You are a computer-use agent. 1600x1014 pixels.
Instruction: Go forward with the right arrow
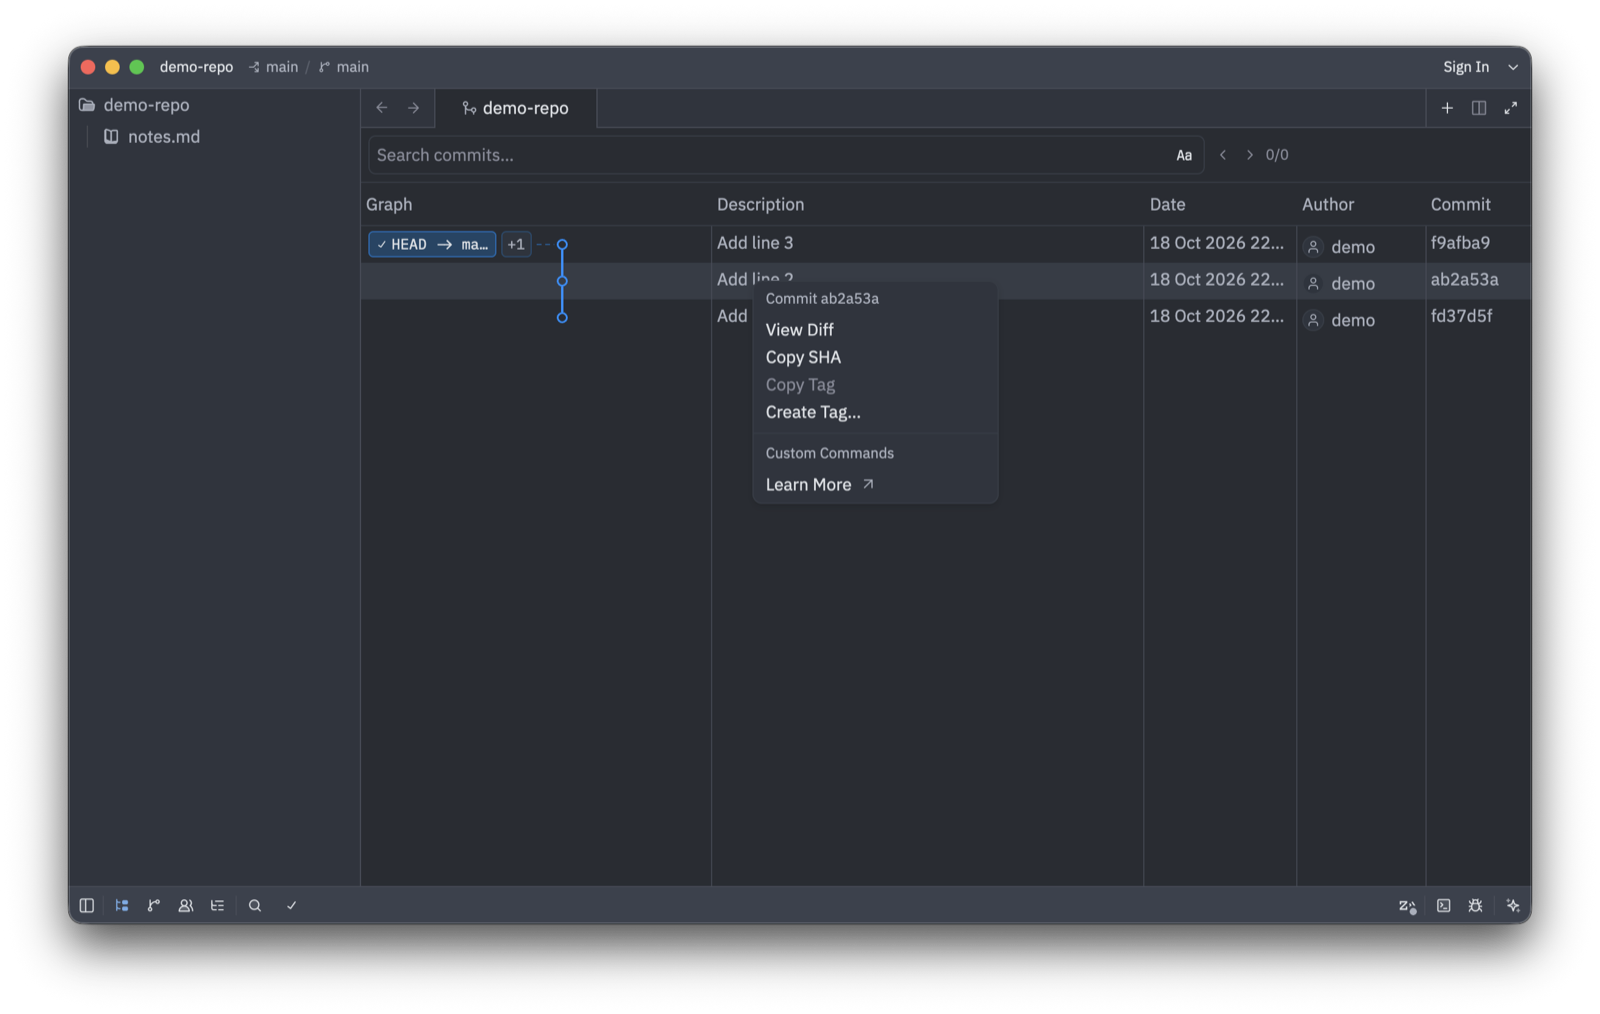pos(413,108)
